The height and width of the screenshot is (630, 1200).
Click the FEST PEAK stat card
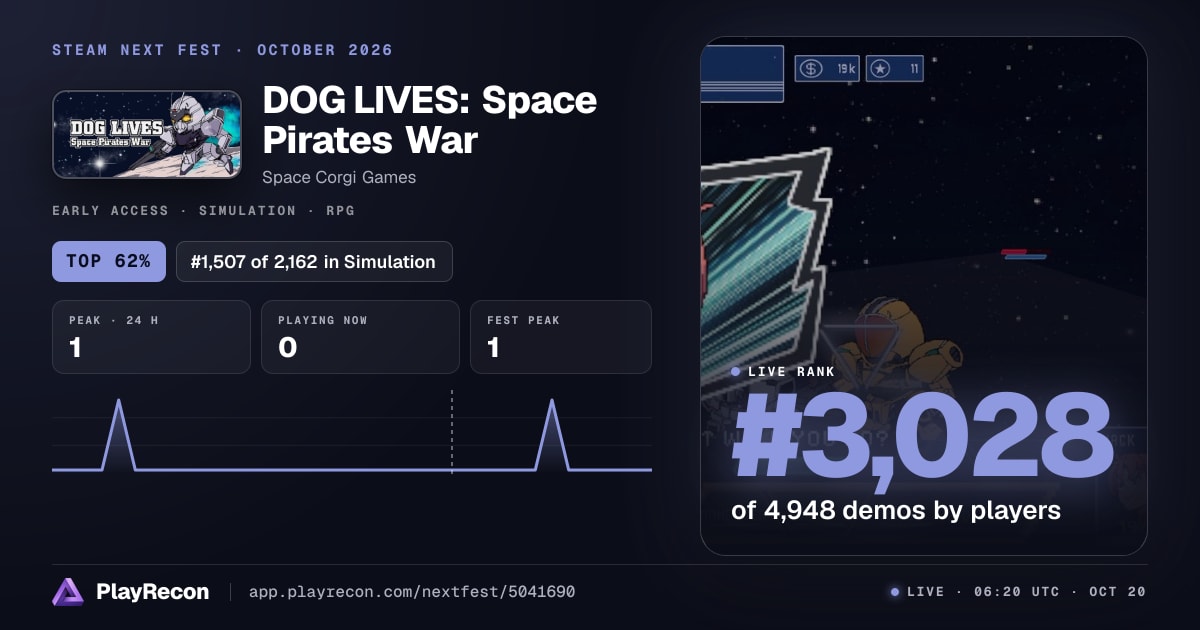(x=561, y=337)
